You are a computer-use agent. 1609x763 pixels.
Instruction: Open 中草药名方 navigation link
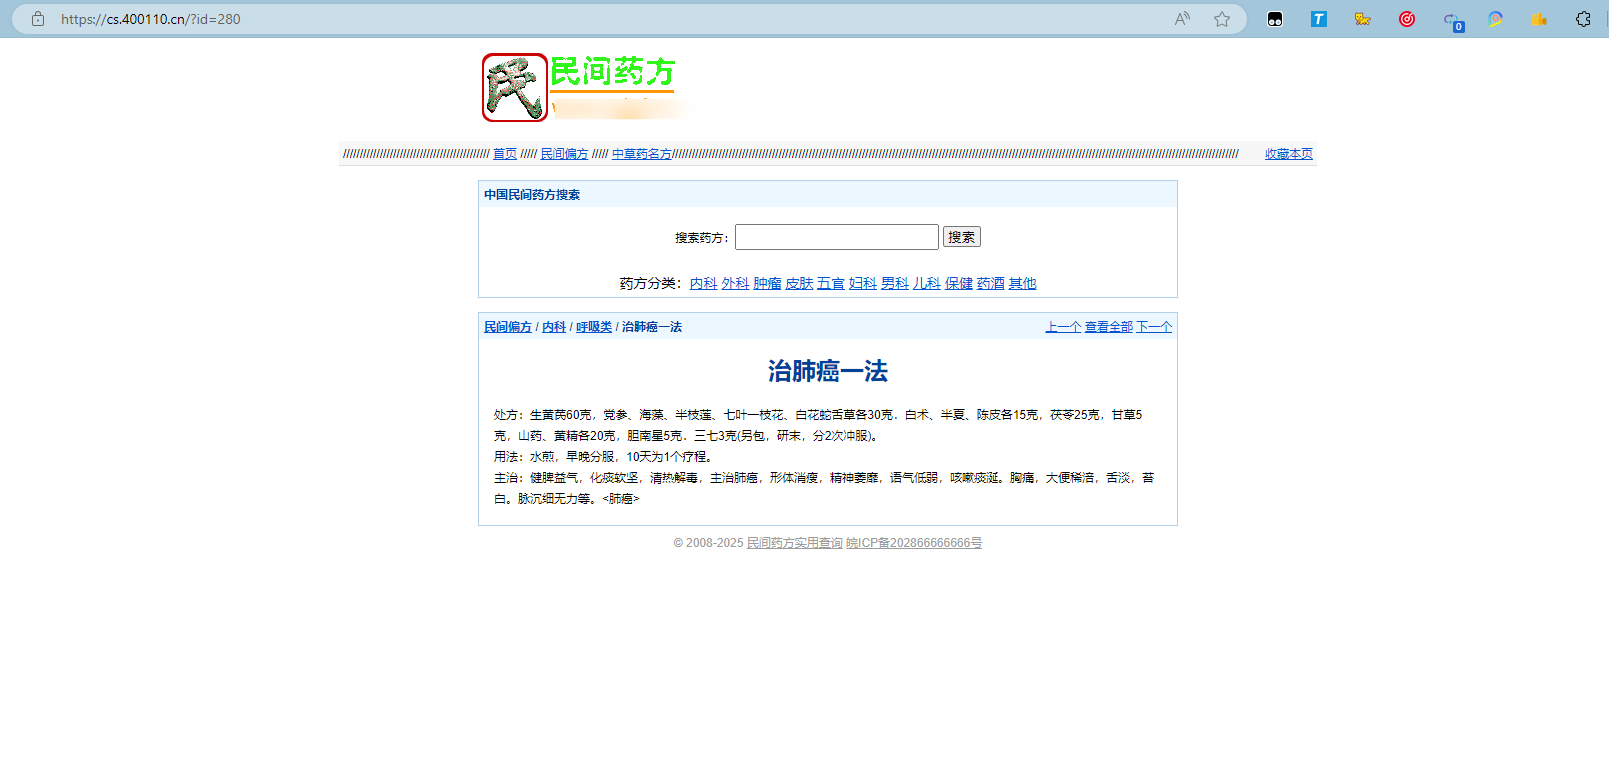(x=642, y=154)
